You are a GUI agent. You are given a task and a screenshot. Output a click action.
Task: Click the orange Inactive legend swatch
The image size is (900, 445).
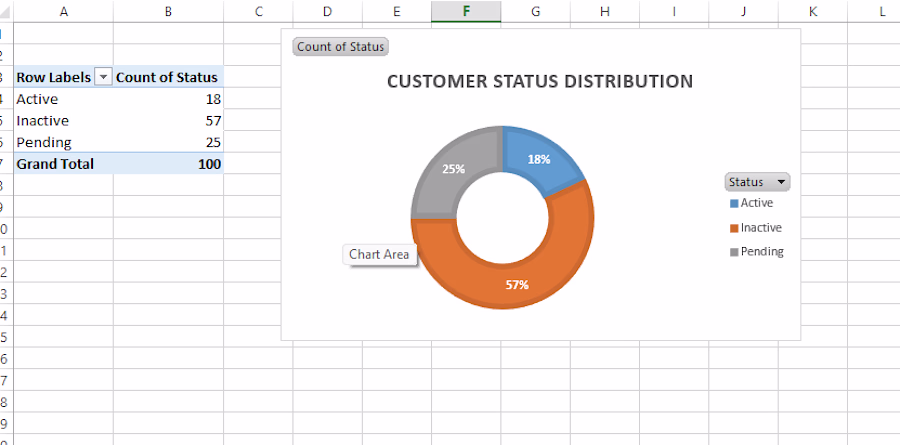(x=734, y=229)
